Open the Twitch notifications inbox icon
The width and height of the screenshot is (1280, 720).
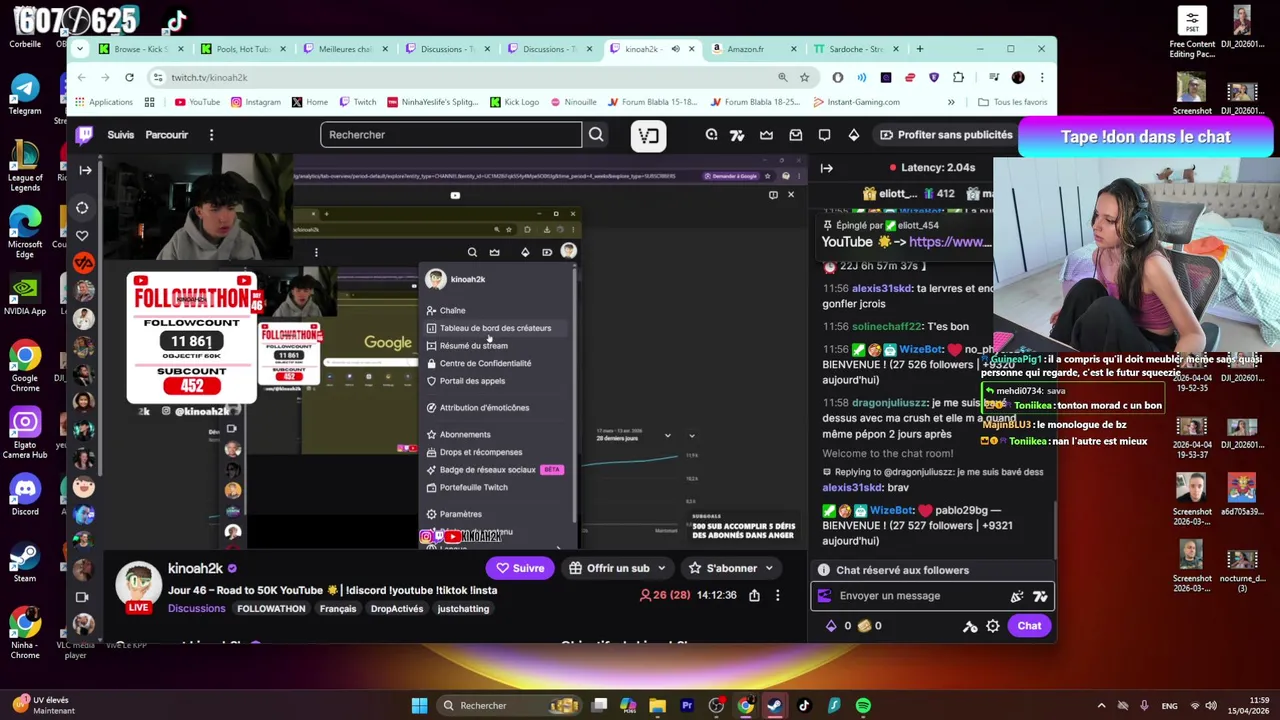[x=796, y=135]
